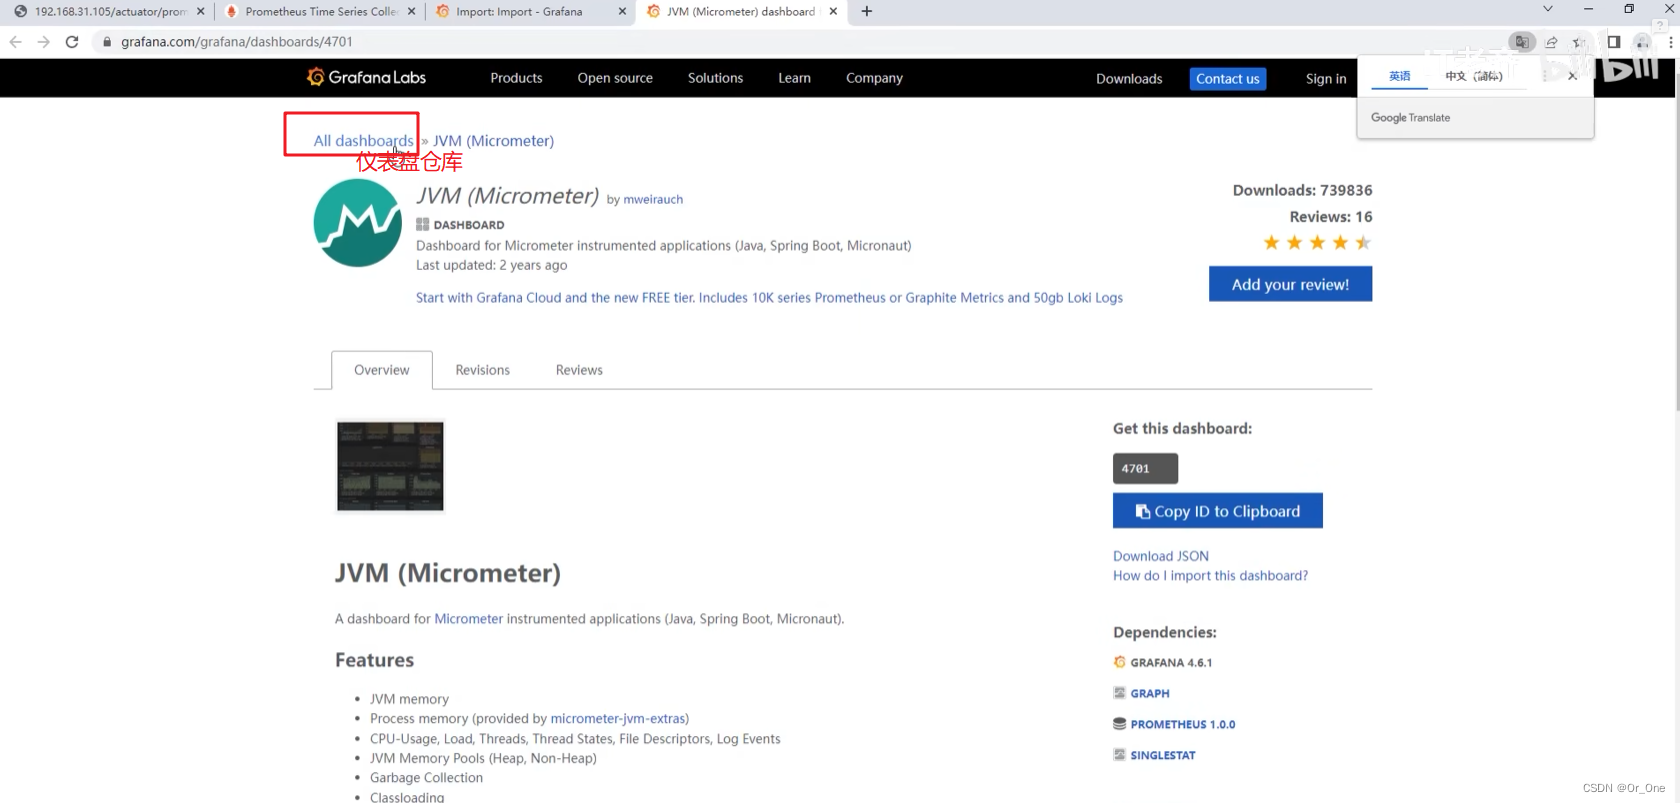The image size is (1680, 803).
Task: Close the Google Translate popup
Action: coord(1572,76)
